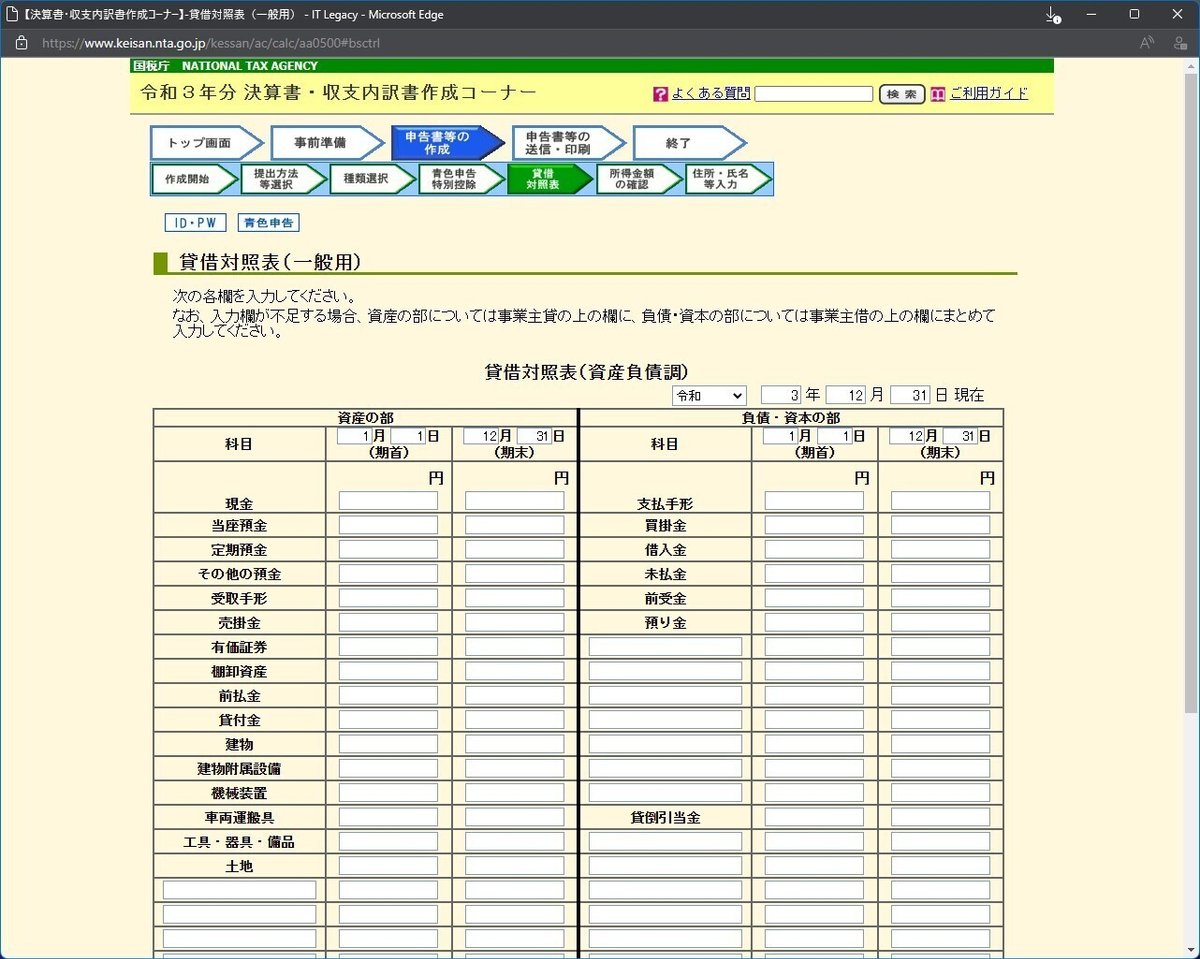Go to 所得金額の確認 sub-step
Image resolution: width=1200 pixels, height=959 pixels.
(639, 179)
